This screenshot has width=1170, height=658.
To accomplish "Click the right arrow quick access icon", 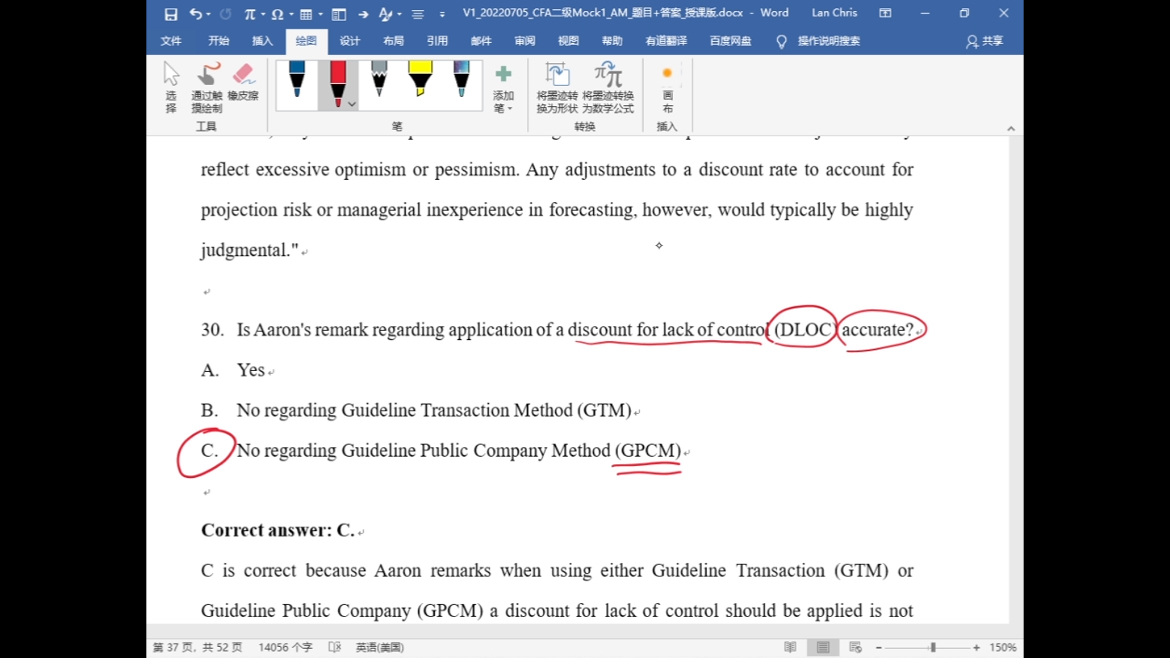I will tap(363, 13).
